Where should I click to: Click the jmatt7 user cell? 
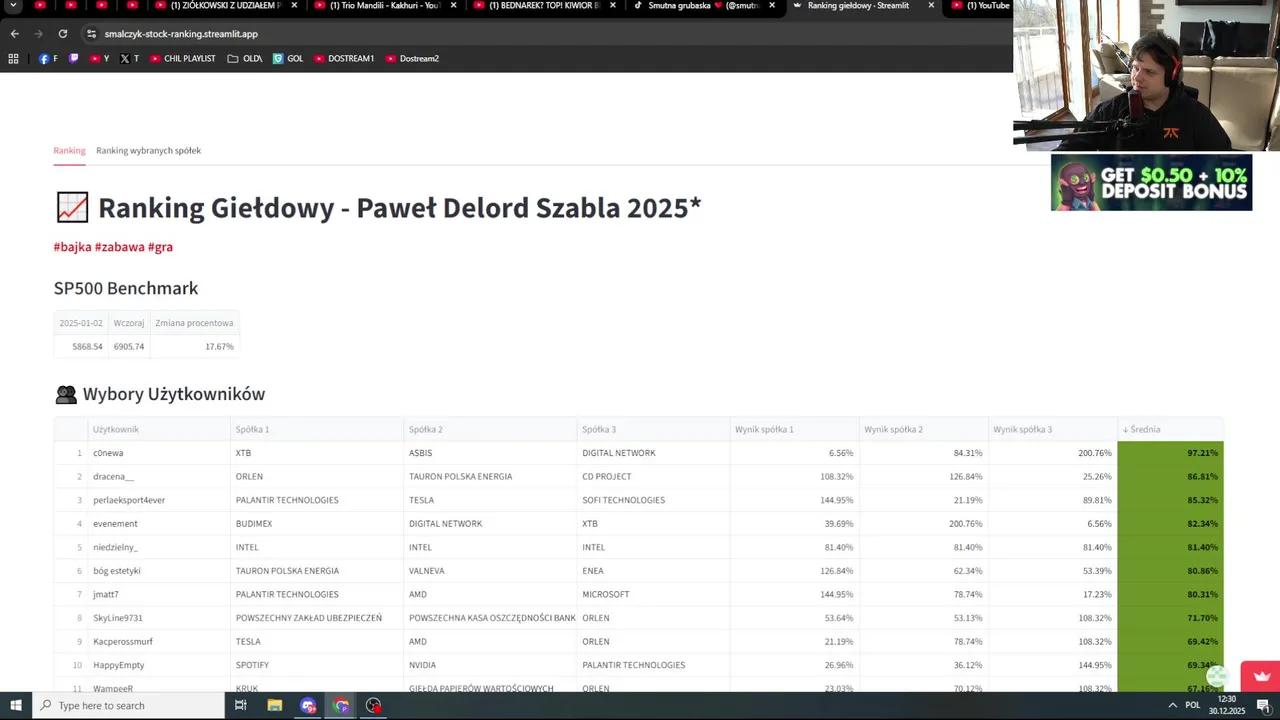[x=160, y=595]
